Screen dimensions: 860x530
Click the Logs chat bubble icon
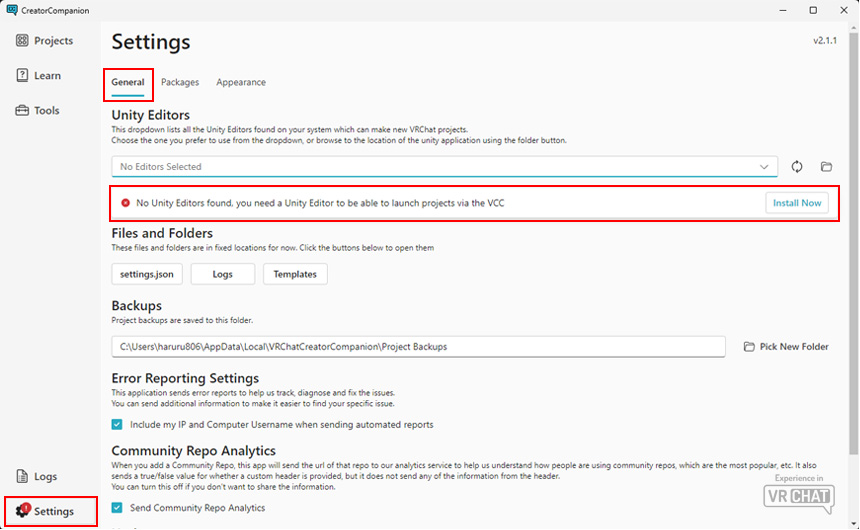22,477
